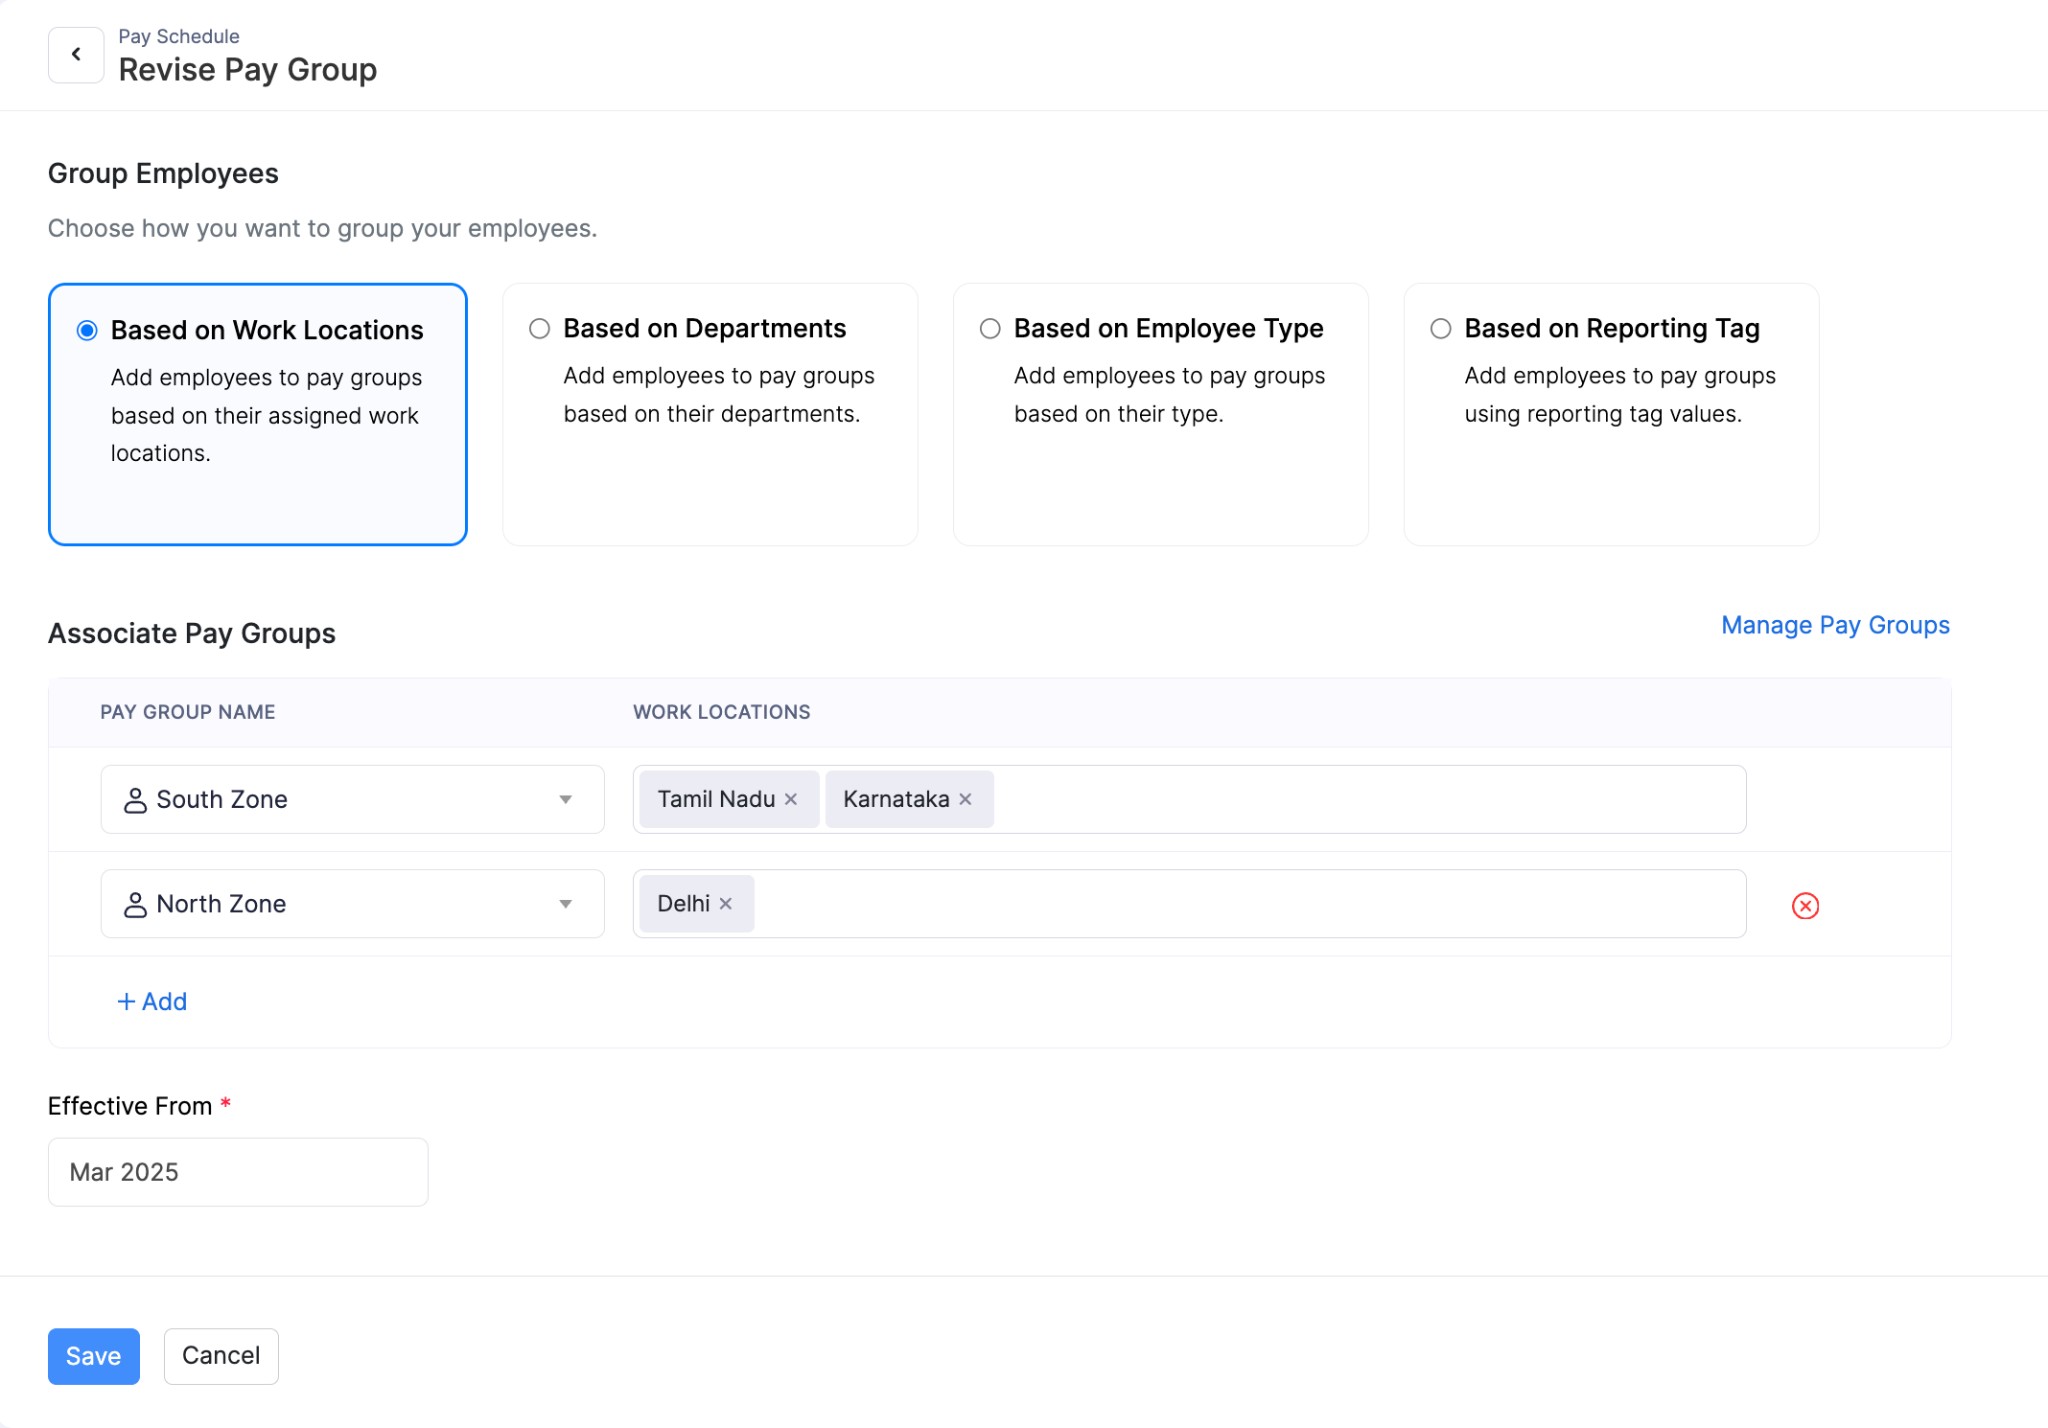Delete the North Zone row
Viewport: 2048px width, 1428px height.
(1804, 906)
